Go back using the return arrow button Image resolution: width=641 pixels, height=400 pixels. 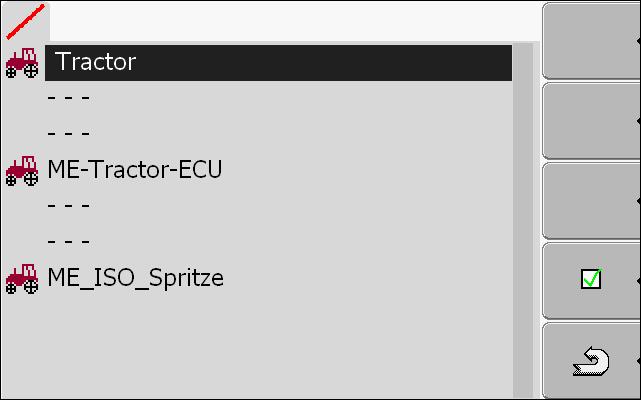[x=591, y=361]
